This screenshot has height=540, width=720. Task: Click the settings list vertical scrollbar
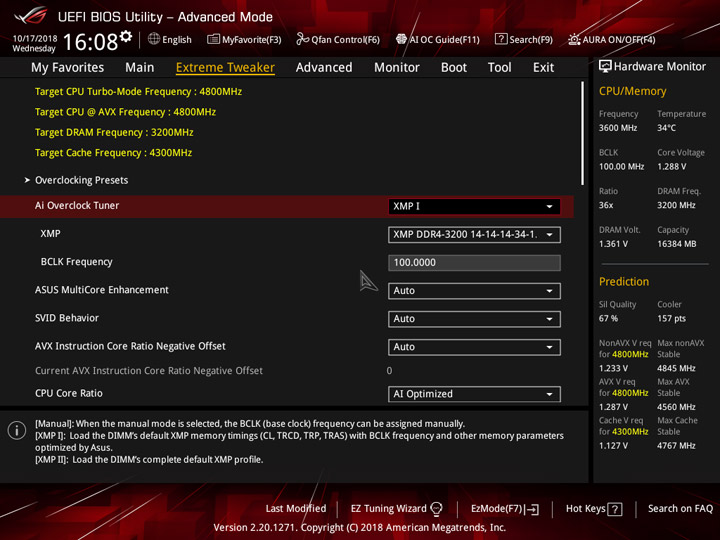pos(582,133)
